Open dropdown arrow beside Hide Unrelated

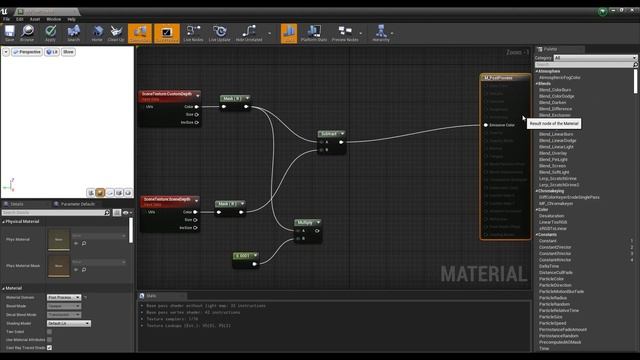coord(269,33)
